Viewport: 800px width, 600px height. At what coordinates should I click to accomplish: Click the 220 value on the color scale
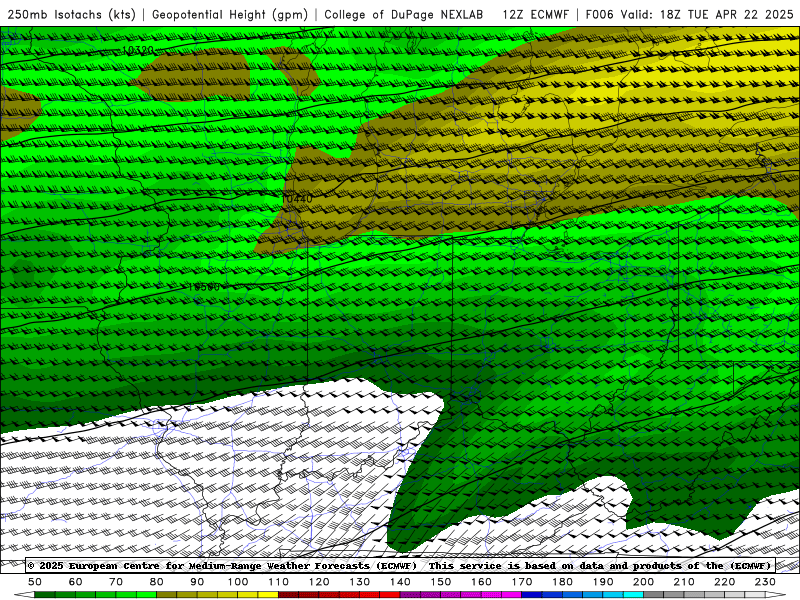(724, 582)
